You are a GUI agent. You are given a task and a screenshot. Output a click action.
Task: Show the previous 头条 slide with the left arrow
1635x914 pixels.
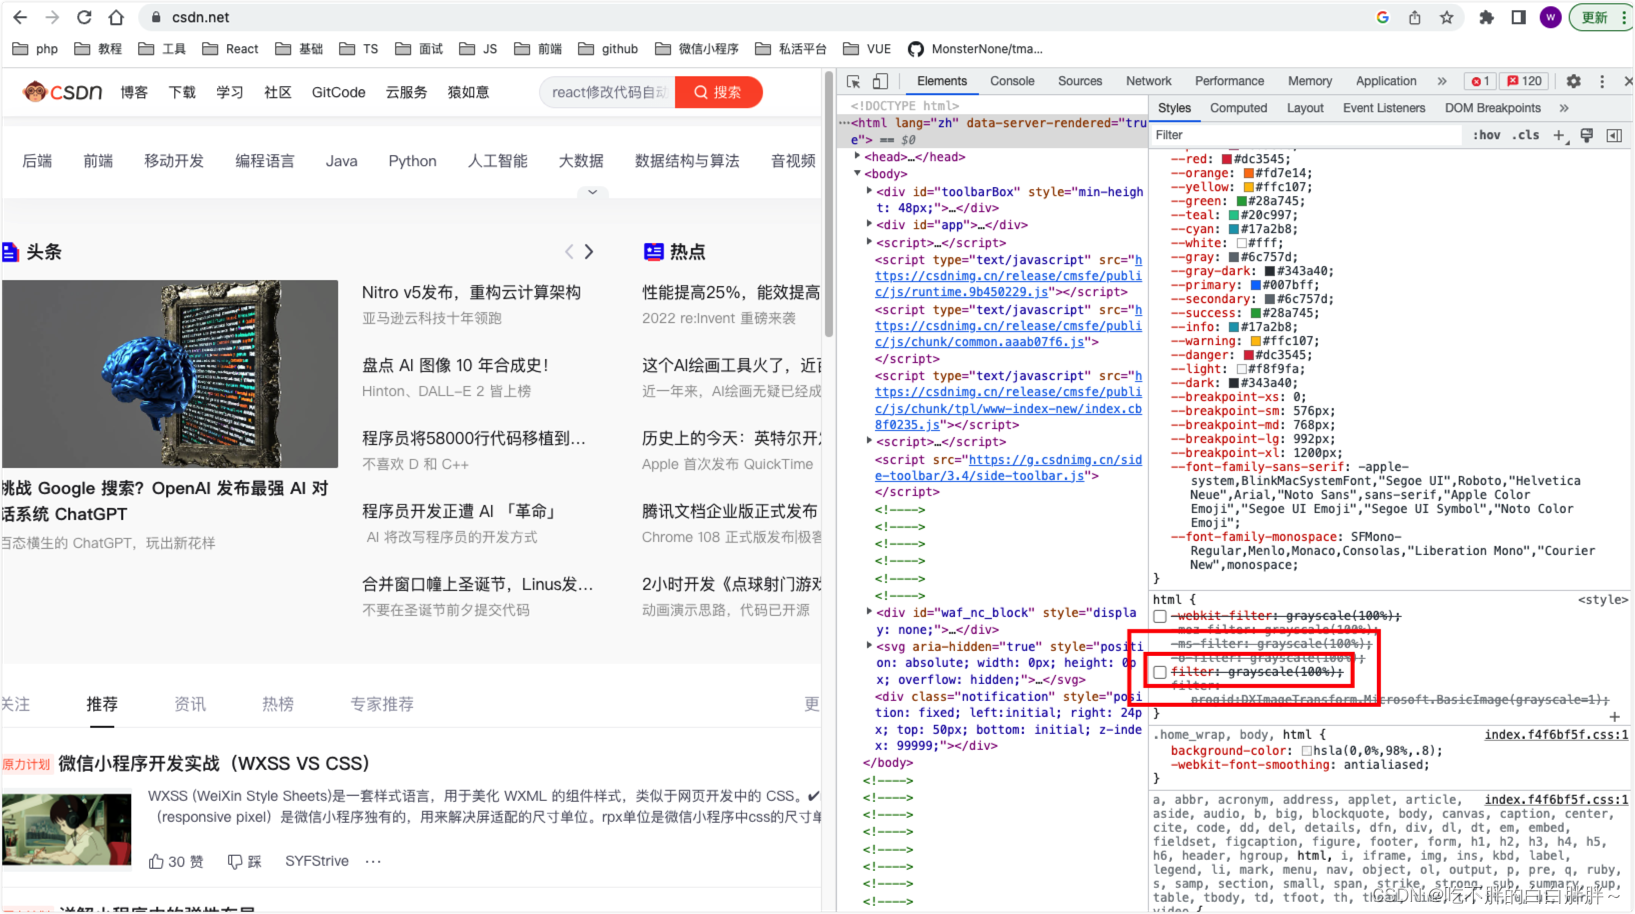[569, 252]
